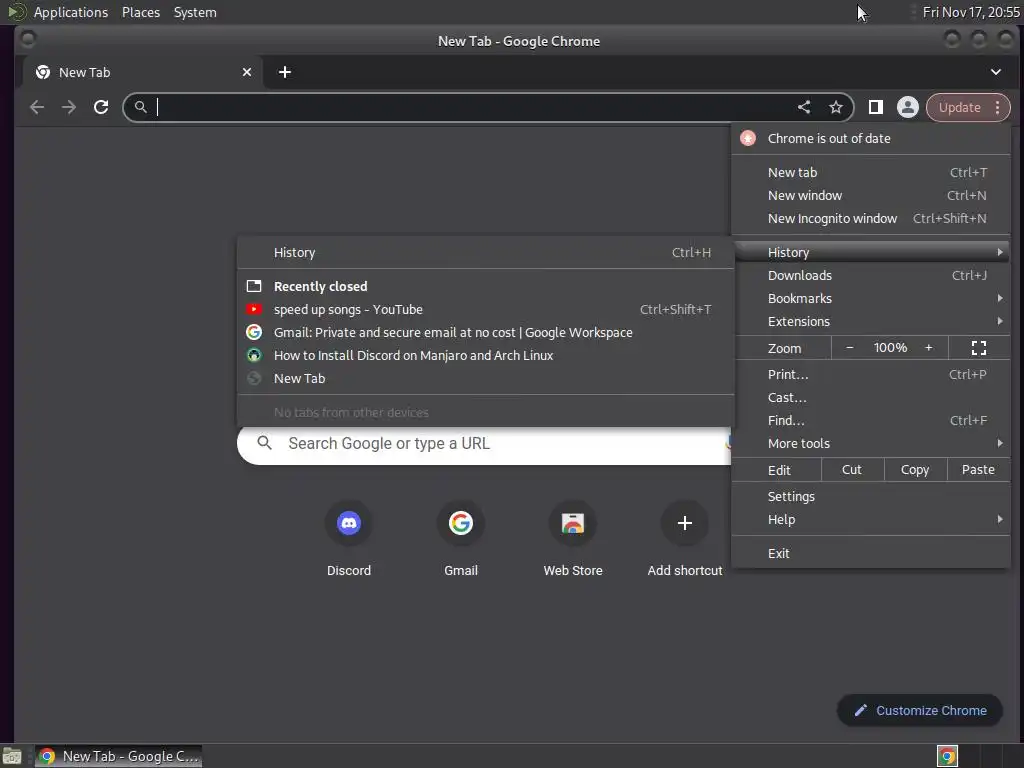The width and height of the screenshot is (1024, 768).
Task: Open the full History page entry
Action: [486, 253]
